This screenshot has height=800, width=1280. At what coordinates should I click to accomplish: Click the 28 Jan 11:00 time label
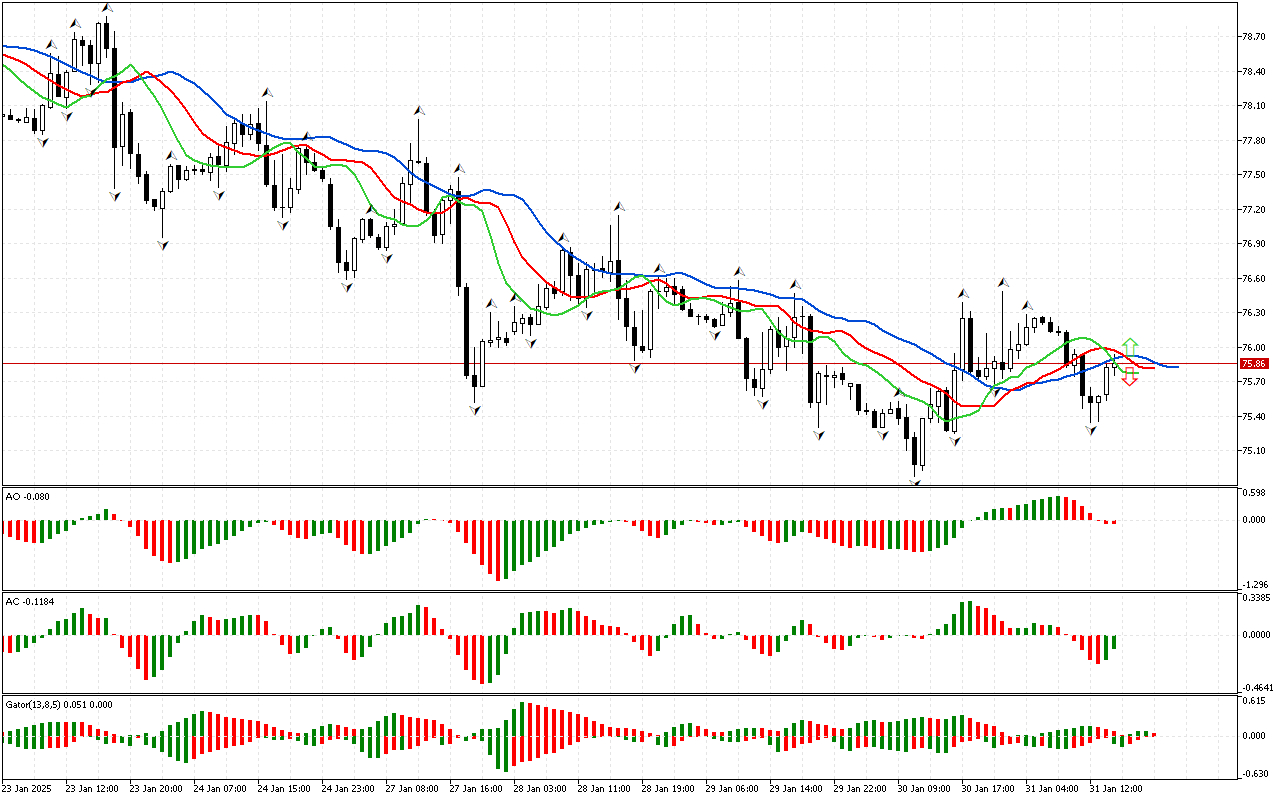(605, 789)
